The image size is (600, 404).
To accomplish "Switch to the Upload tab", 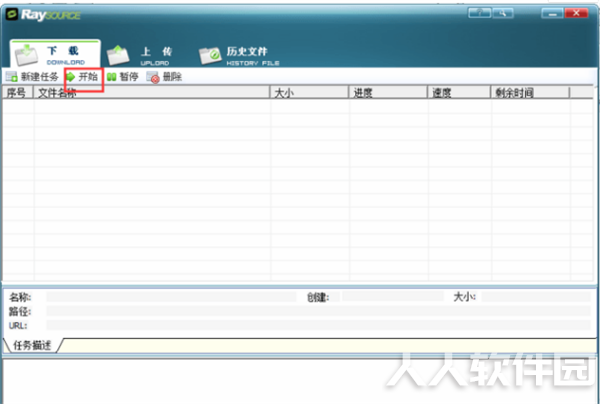I will pos(139,55).
